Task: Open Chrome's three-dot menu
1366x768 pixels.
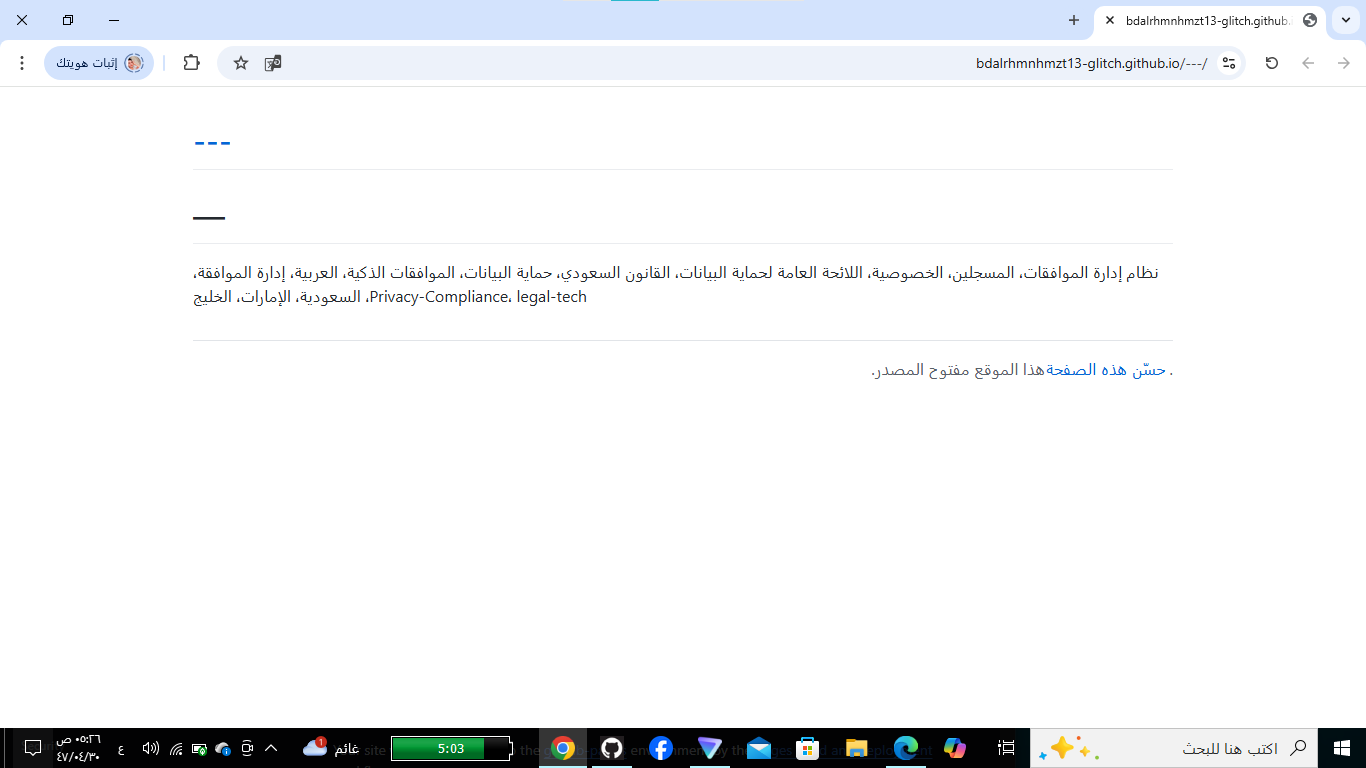Action: pyautogui.click(x=21, y=62)
